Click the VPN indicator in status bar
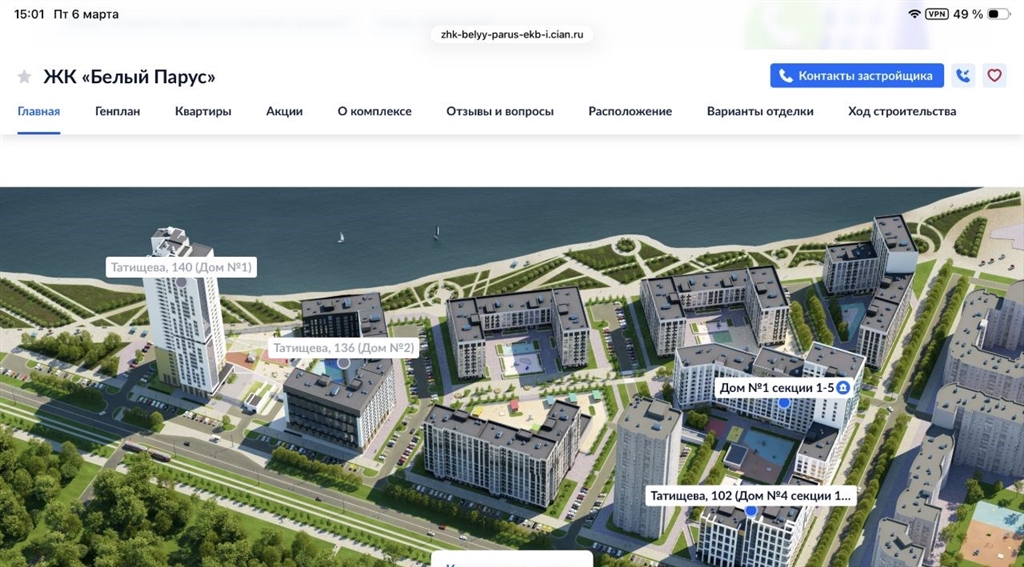Viewport: 1024px width, 567px height. pyautogui.click(x=936, y=14)
